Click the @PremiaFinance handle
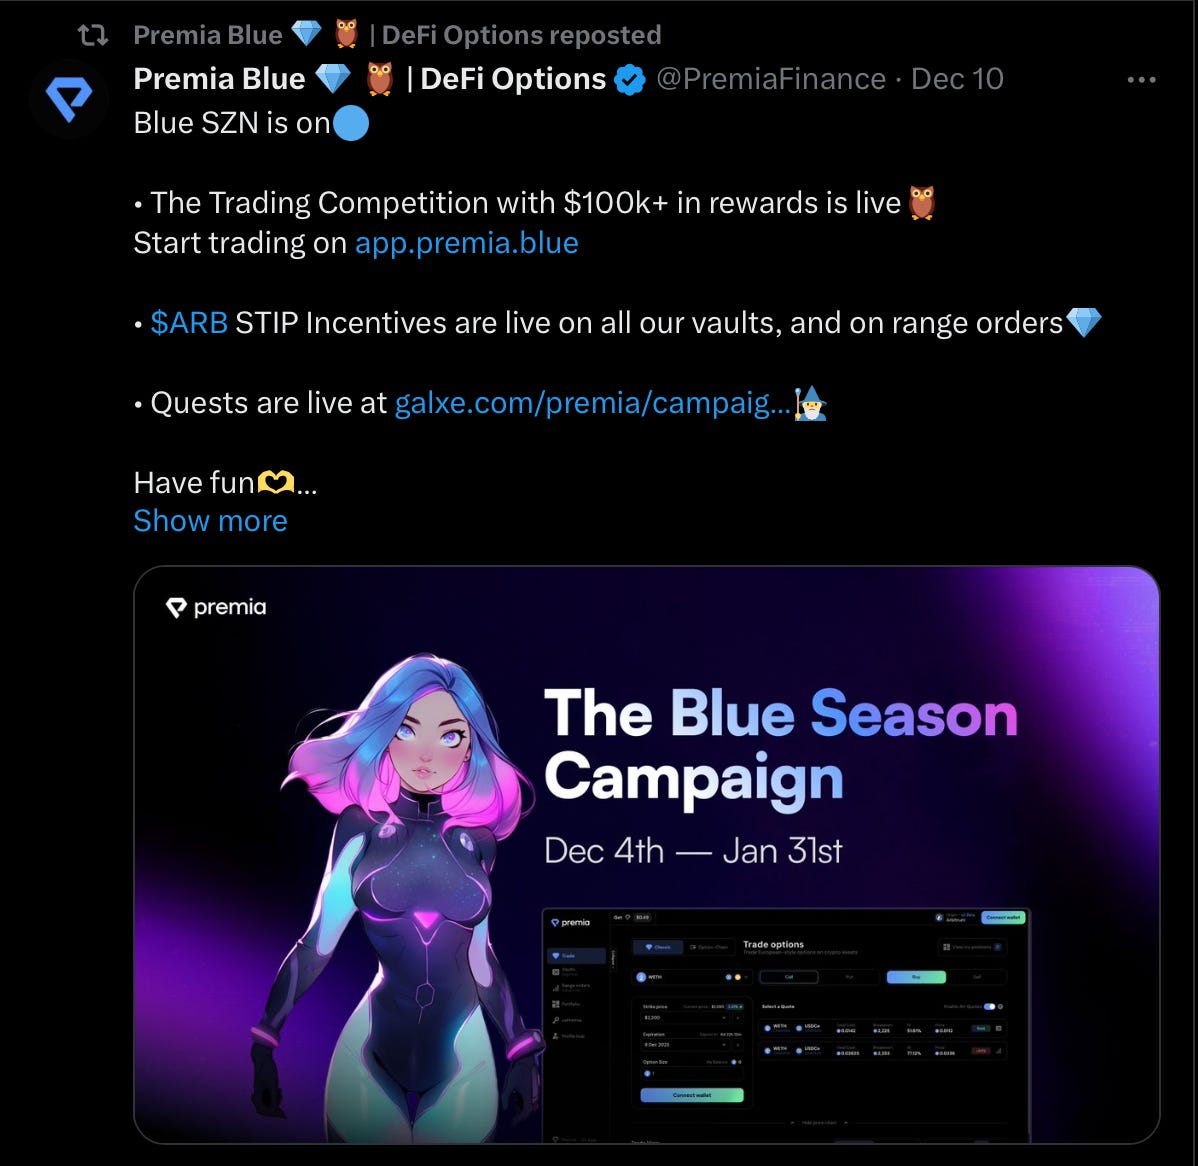The image size is (1198, 1166). point(771,79)
